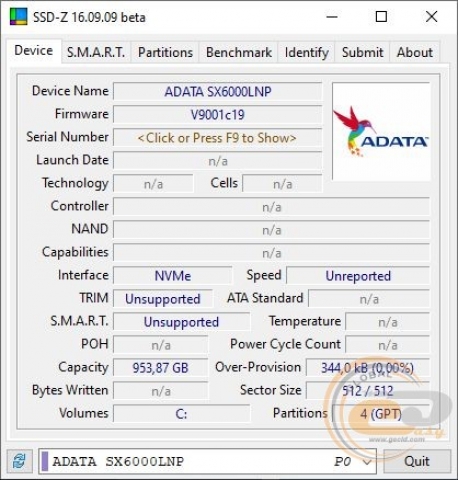The width and height of the screenshot is (458, 480).
Task: Click the Cells n/a field
Action: (282, 184)
